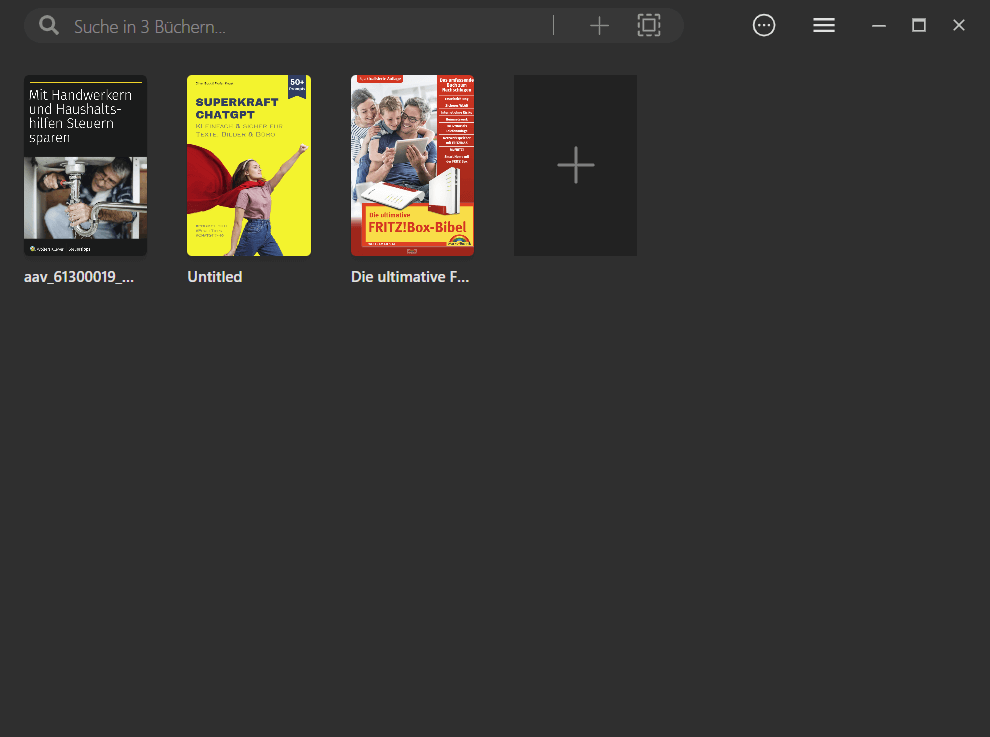Click the 'Die ultimative F...' book title
The image size is (990, 737).
[x=410, y=277]
